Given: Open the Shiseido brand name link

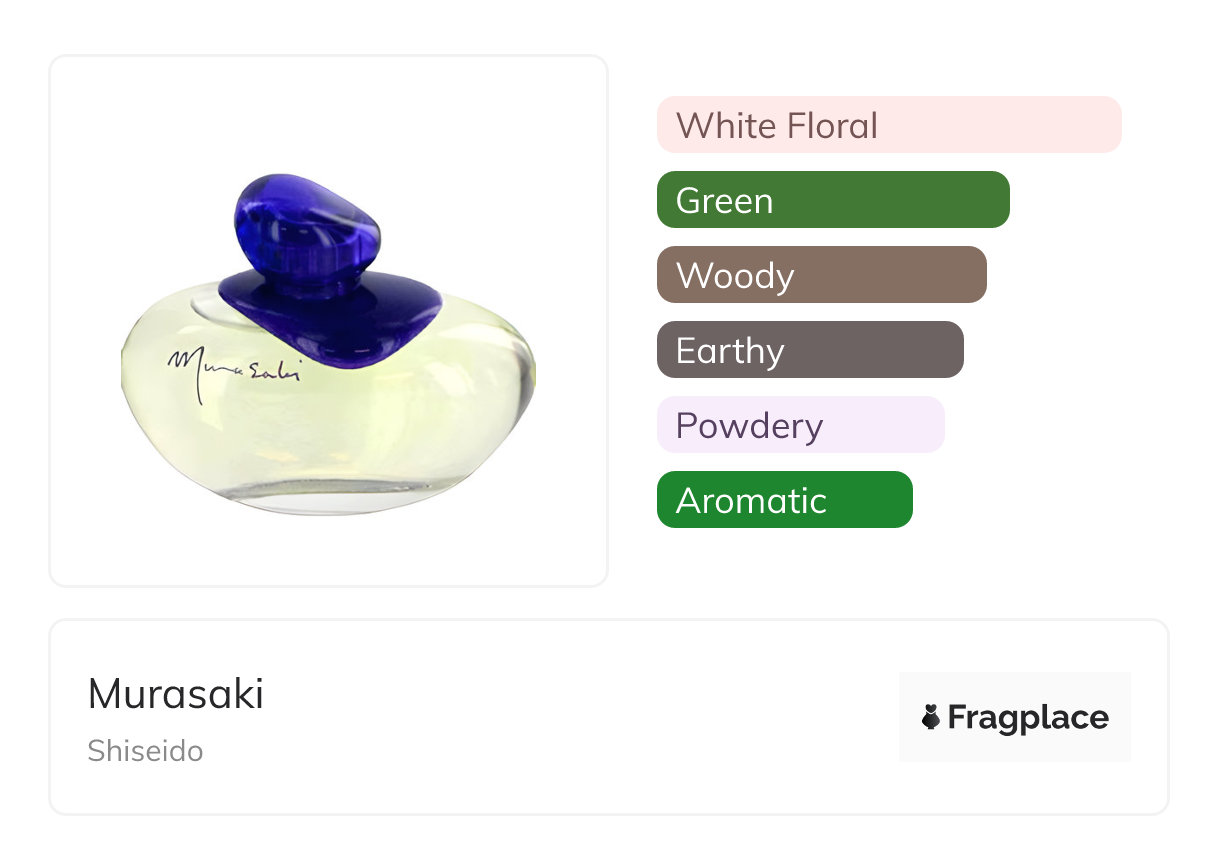Looking at the screenshot, I should pos(145,751).
